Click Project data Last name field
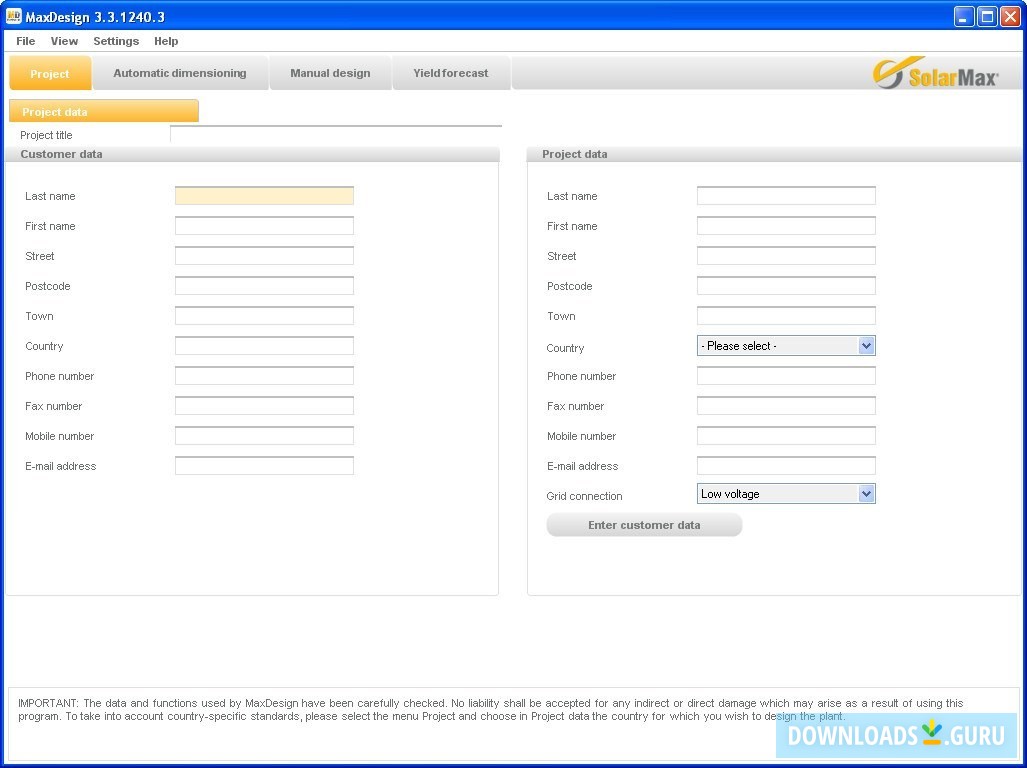The width and height of the screenshot is (1027, 768). [x=786, y=196]
